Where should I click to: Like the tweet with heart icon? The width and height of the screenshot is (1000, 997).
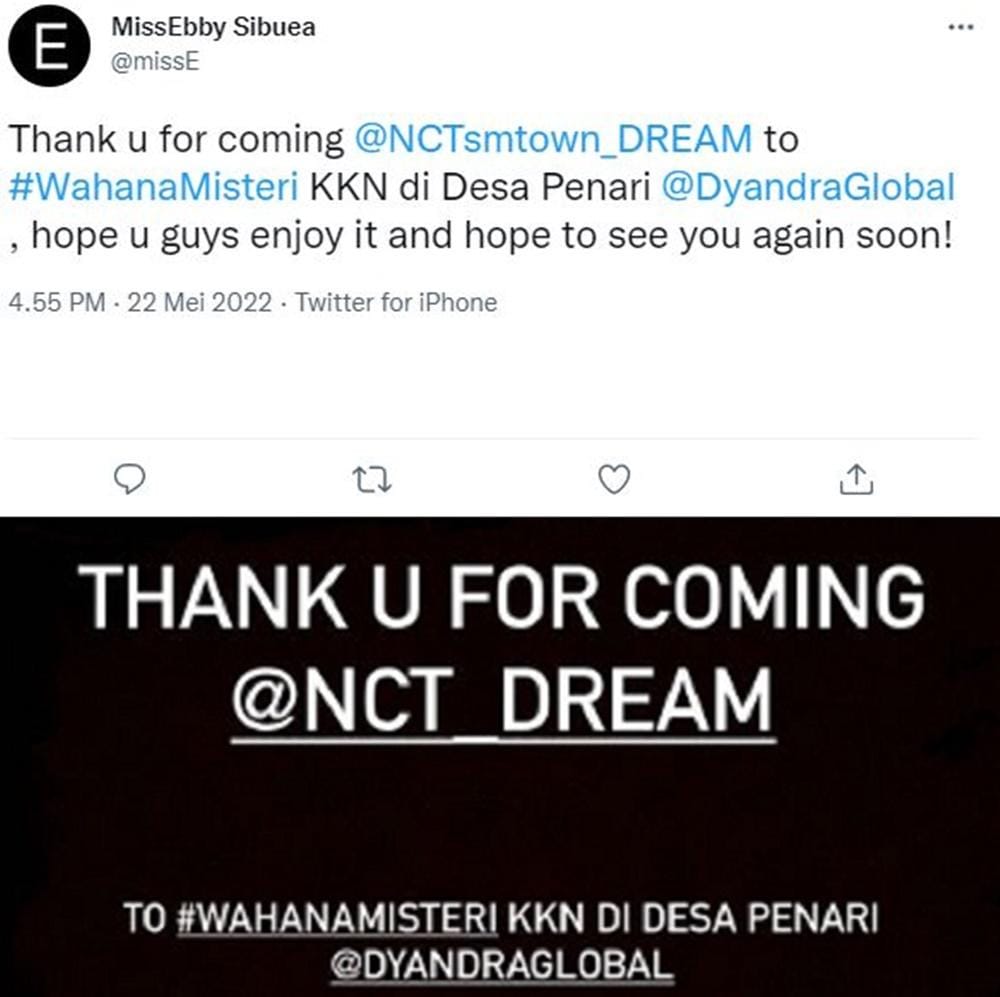tap(615, 480)
